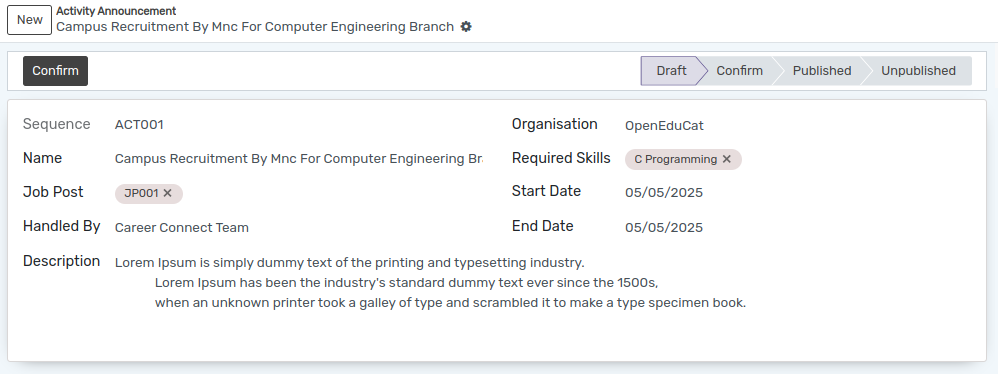
Task: Edit the Name input field
Action: [299, 159]
